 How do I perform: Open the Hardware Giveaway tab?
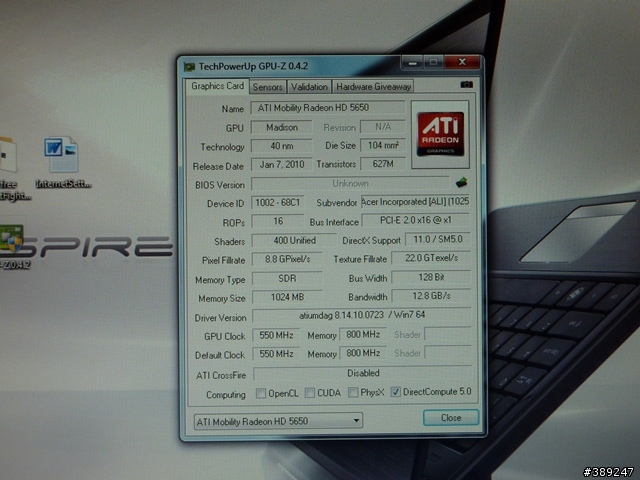[373, 87]
